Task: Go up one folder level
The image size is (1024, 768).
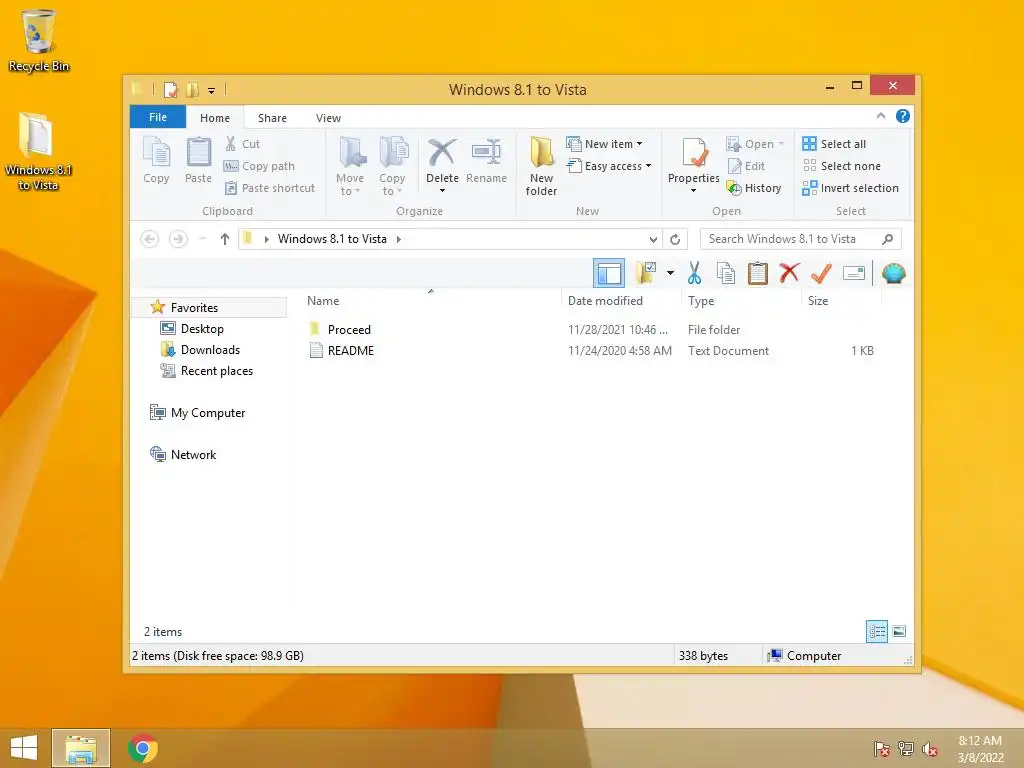Action: click(225, 239)
